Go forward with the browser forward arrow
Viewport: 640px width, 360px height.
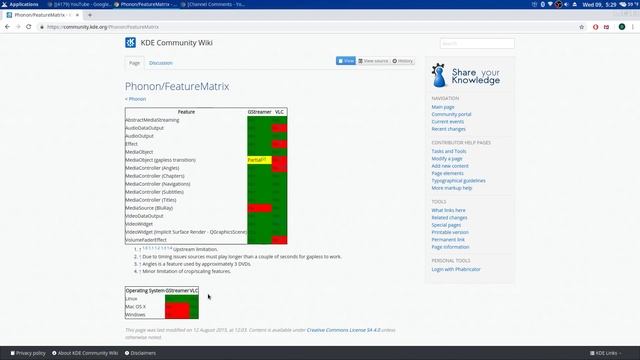click(x=18, y=27)
